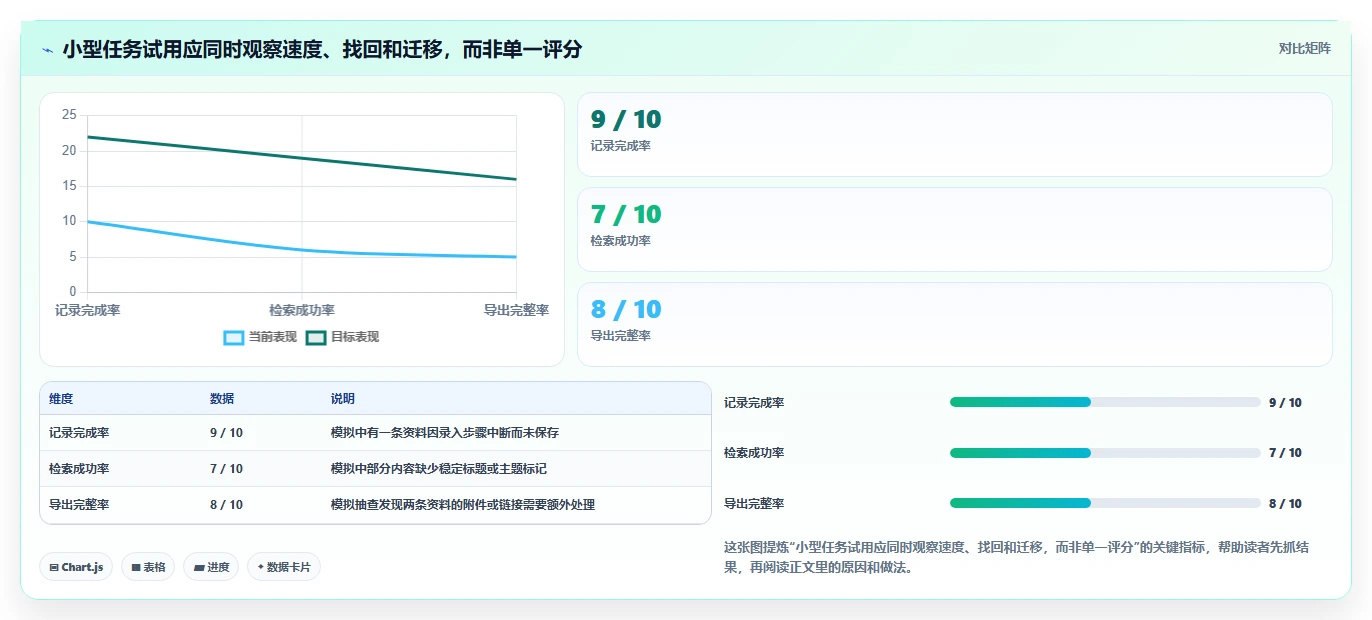Click 9 / 10 value beside progress bar
Viewport: 1372px width, 620px height.
[x=1285, y=403]
